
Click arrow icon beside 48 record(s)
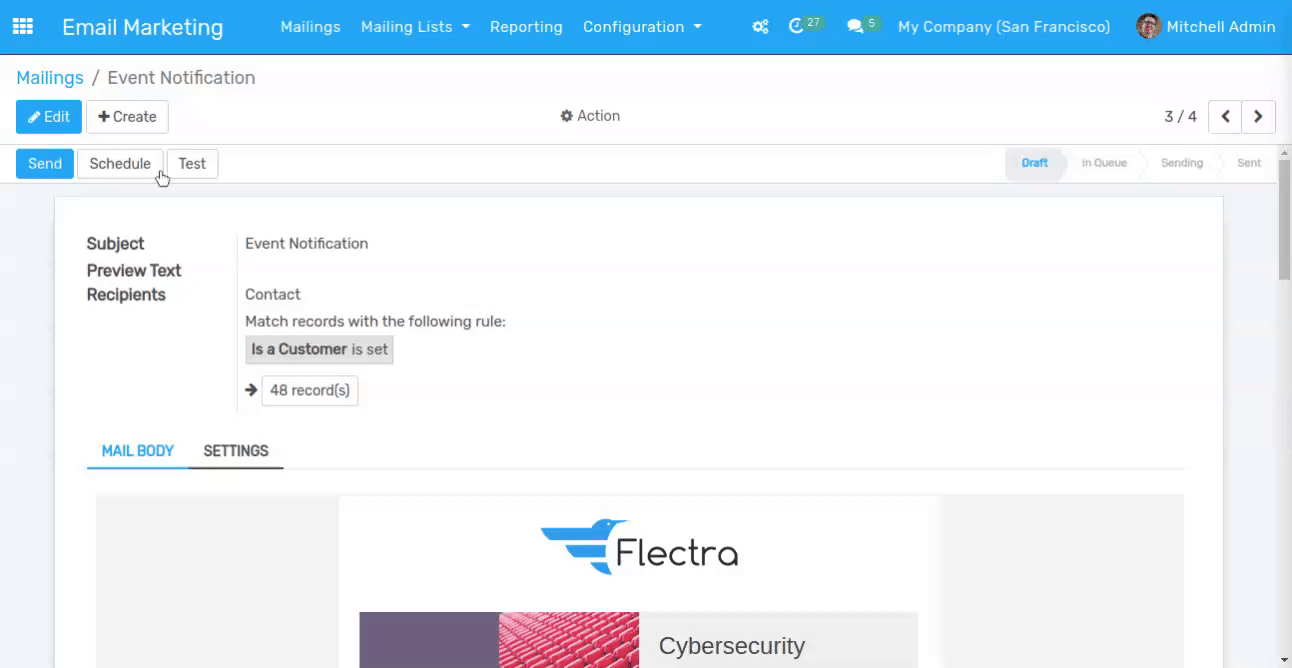tap(251, 390)
